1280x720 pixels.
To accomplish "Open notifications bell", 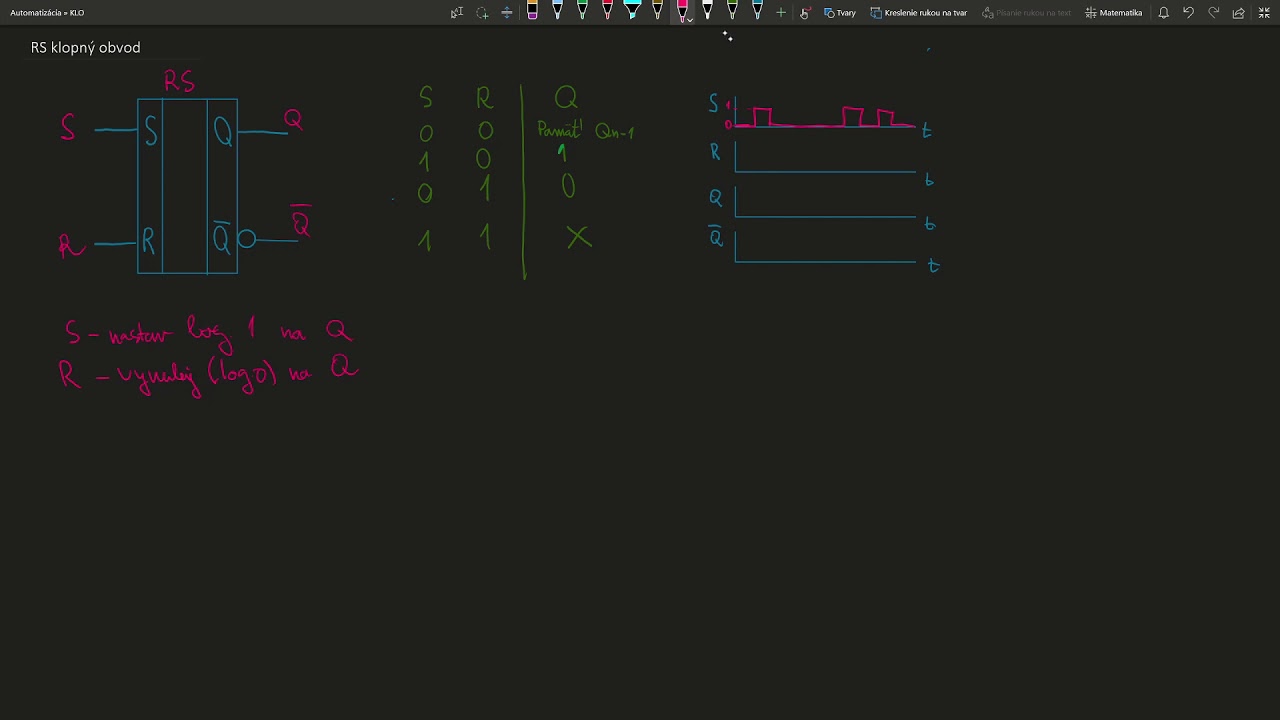I will point(1164,13).
